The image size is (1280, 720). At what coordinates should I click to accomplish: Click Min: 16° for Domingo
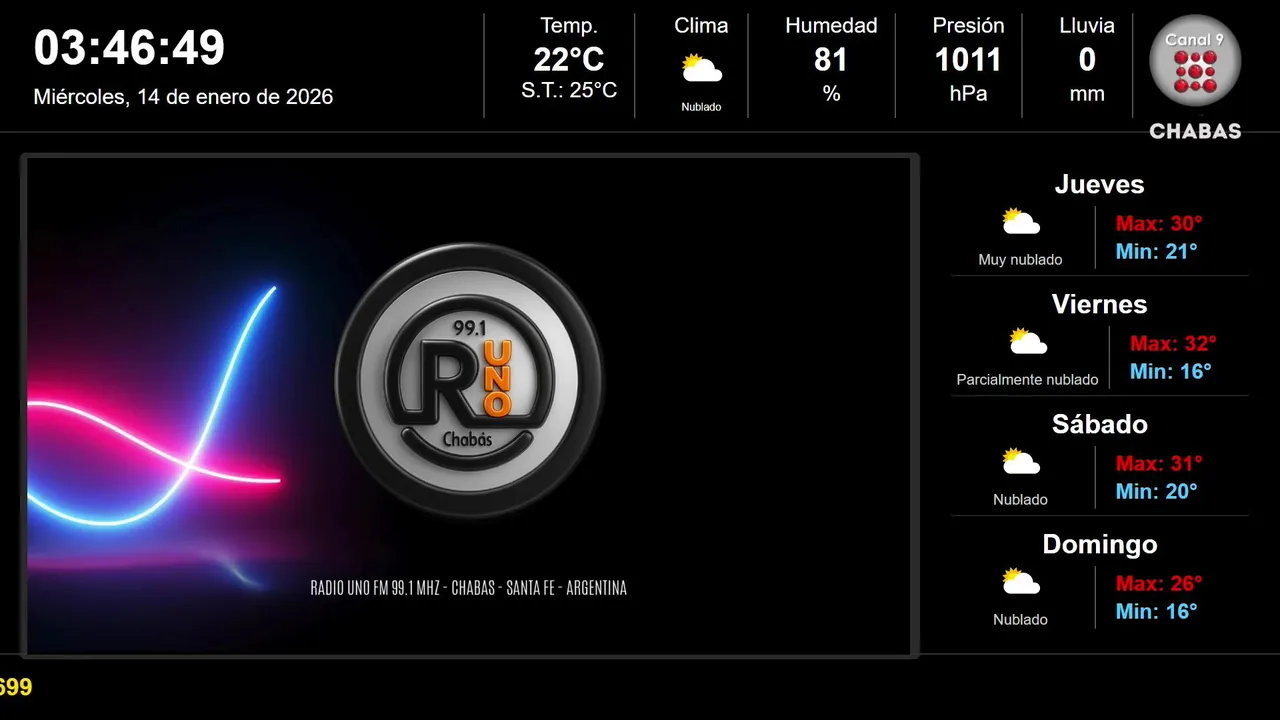coord(1156,611)
